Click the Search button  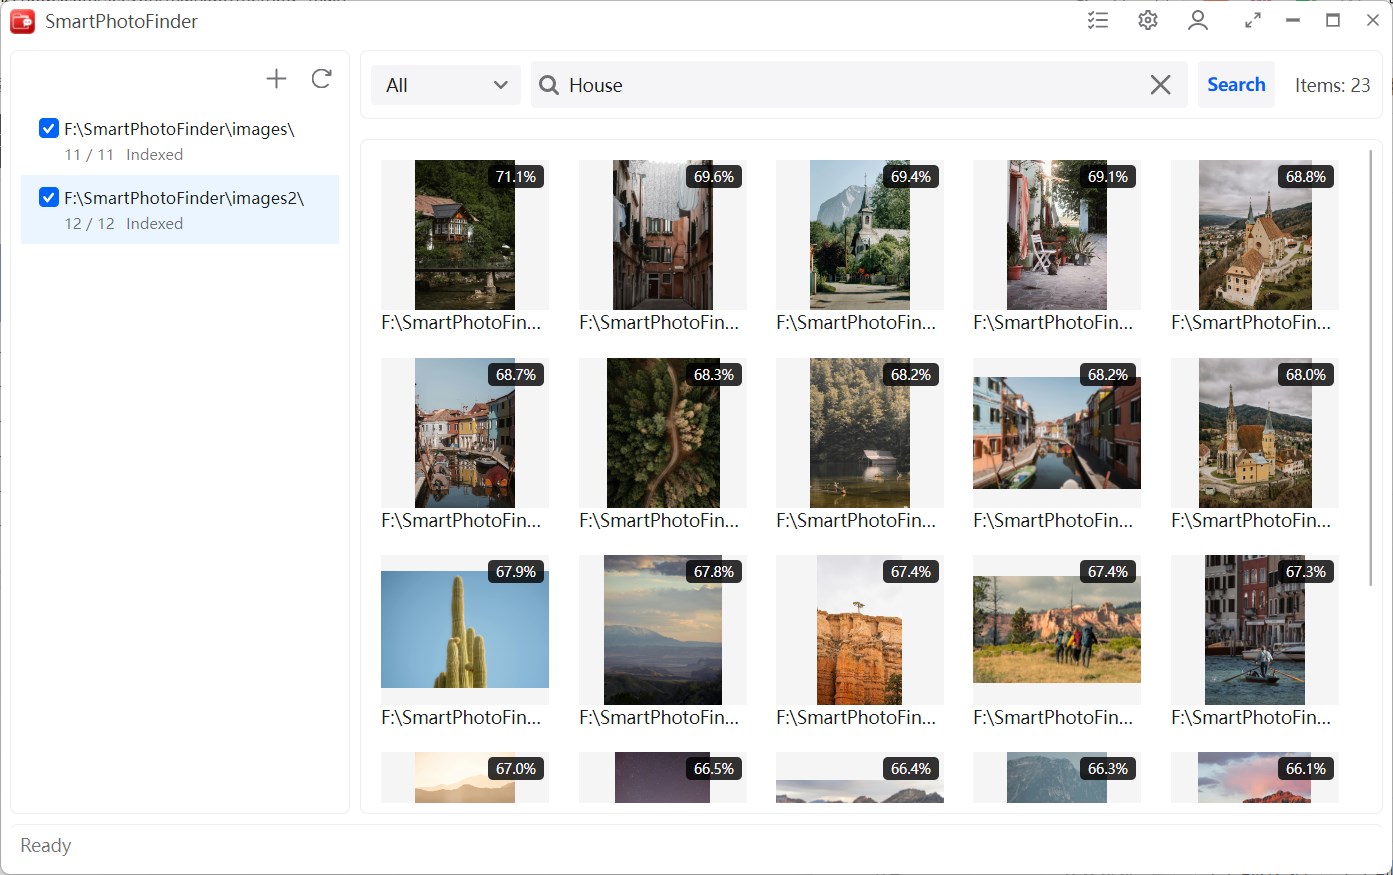tap(1236, 85)
